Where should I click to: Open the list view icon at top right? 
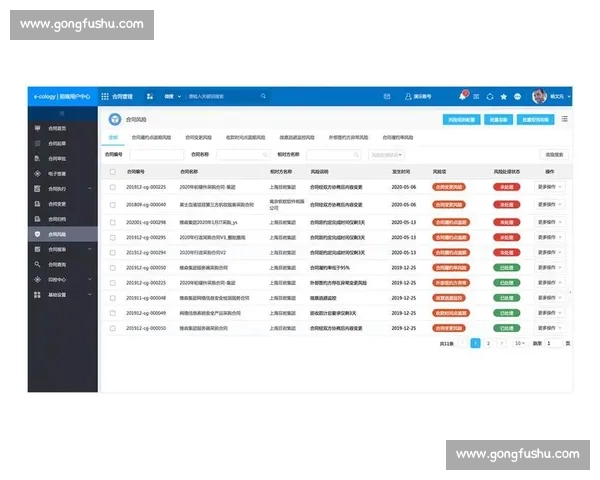tap(565, 119)
